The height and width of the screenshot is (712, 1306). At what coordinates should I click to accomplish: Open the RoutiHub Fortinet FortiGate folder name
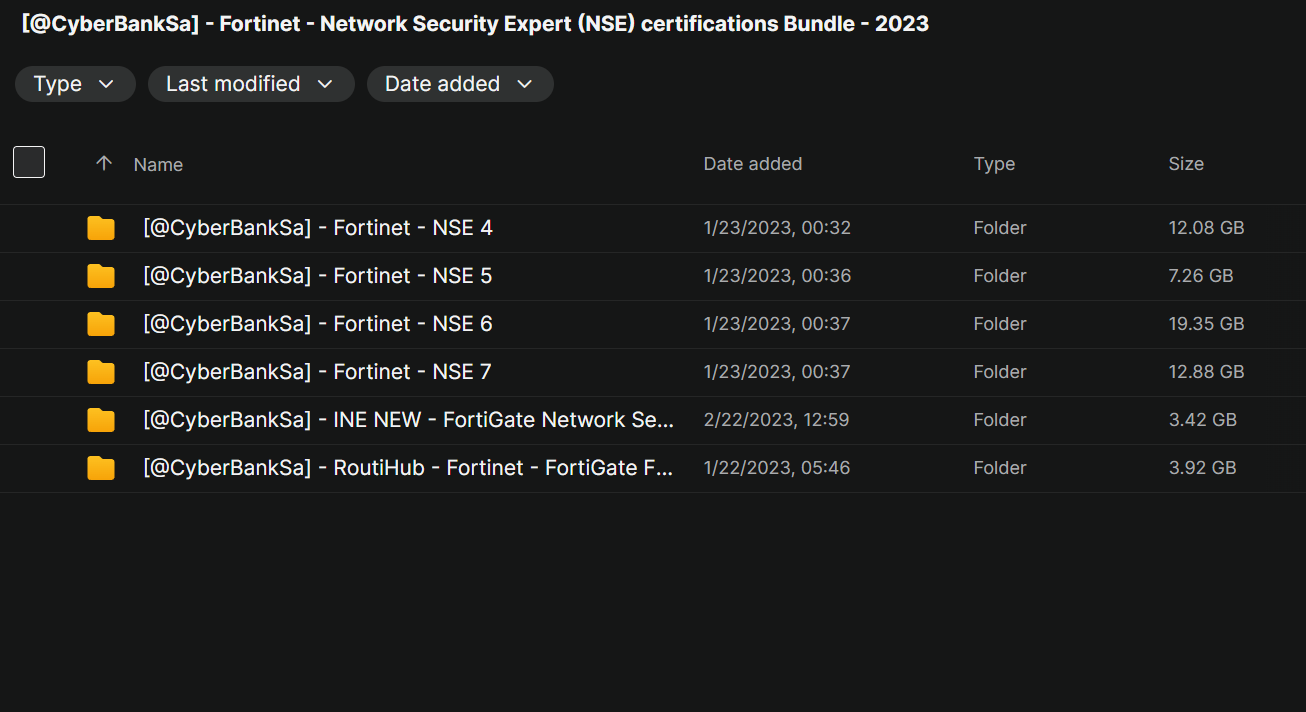pyautogui.click(x=408, y=468)
